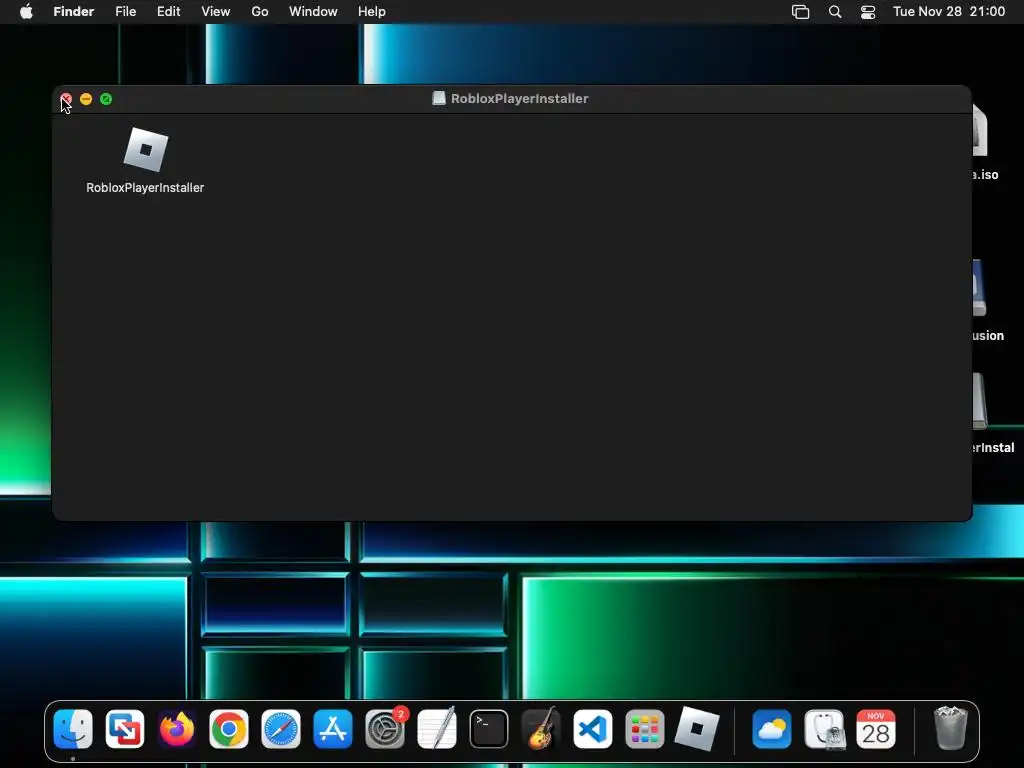Open Launchpad from the Dock
This screenshot has height=768, width=1024.
[645, 729]
